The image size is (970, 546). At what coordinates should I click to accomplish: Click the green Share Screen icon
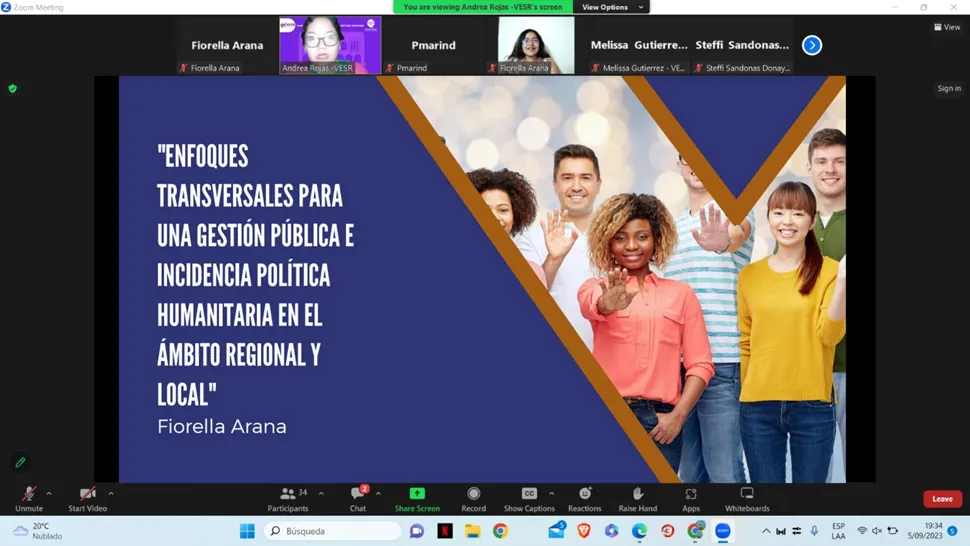pyautogui.click(x=417, y=494)
